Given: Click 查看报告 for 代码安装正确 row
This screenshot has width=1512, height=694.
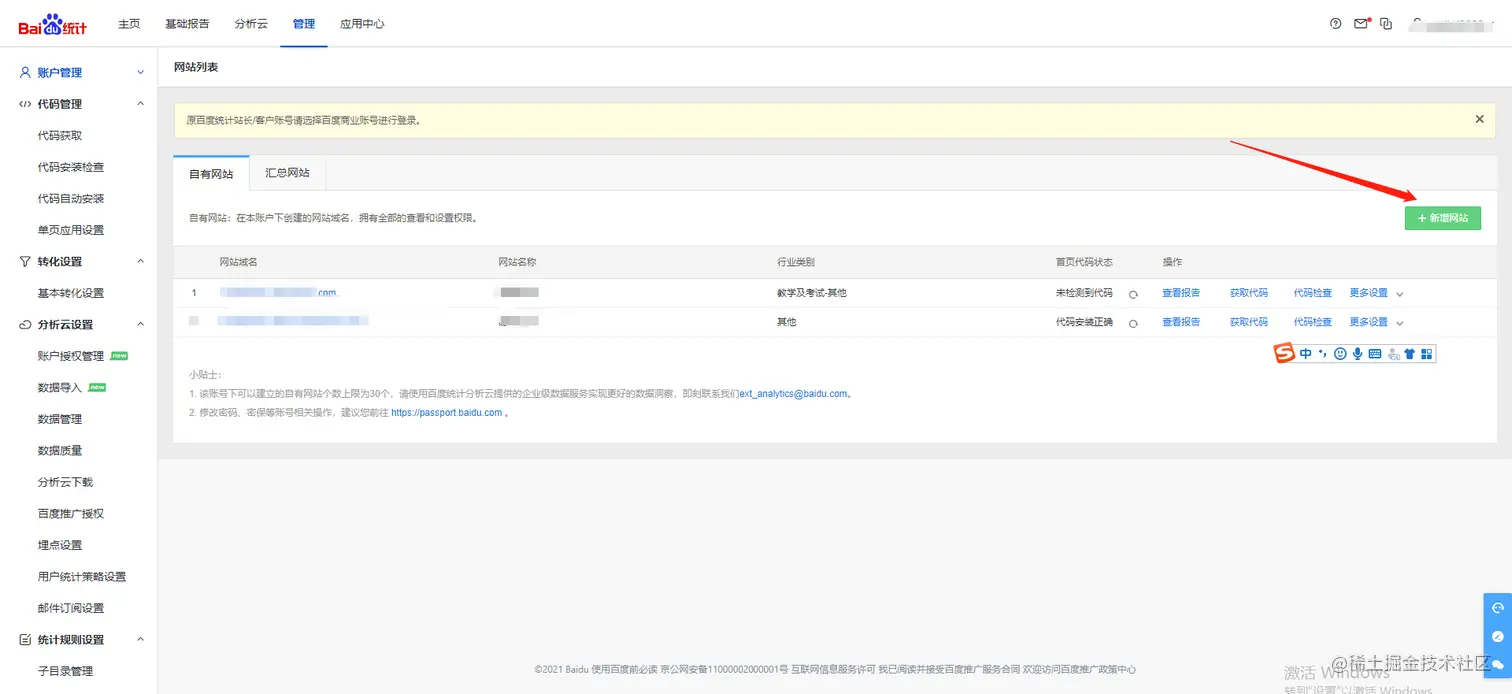Looking at the screenshot, I should (1181, 322).
